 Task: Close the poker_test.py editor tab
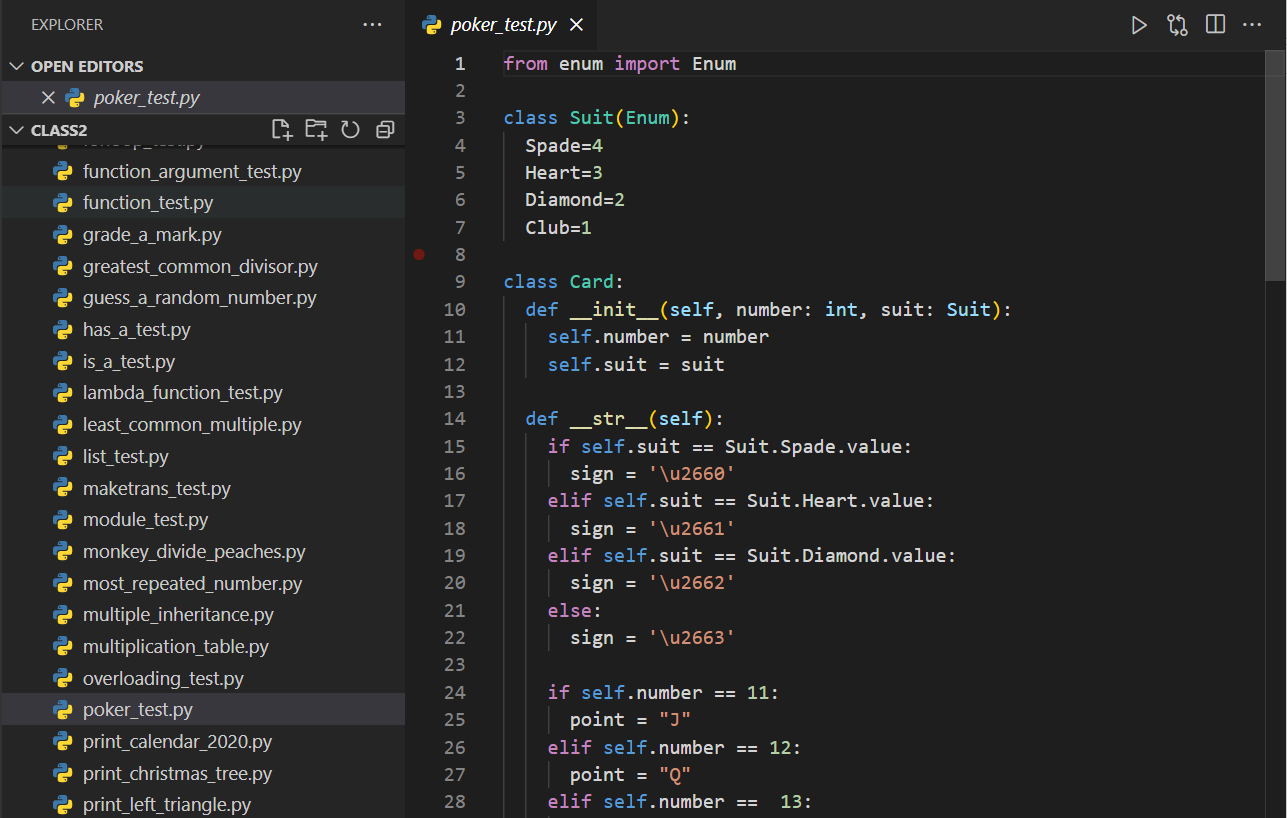coord(575,26)
